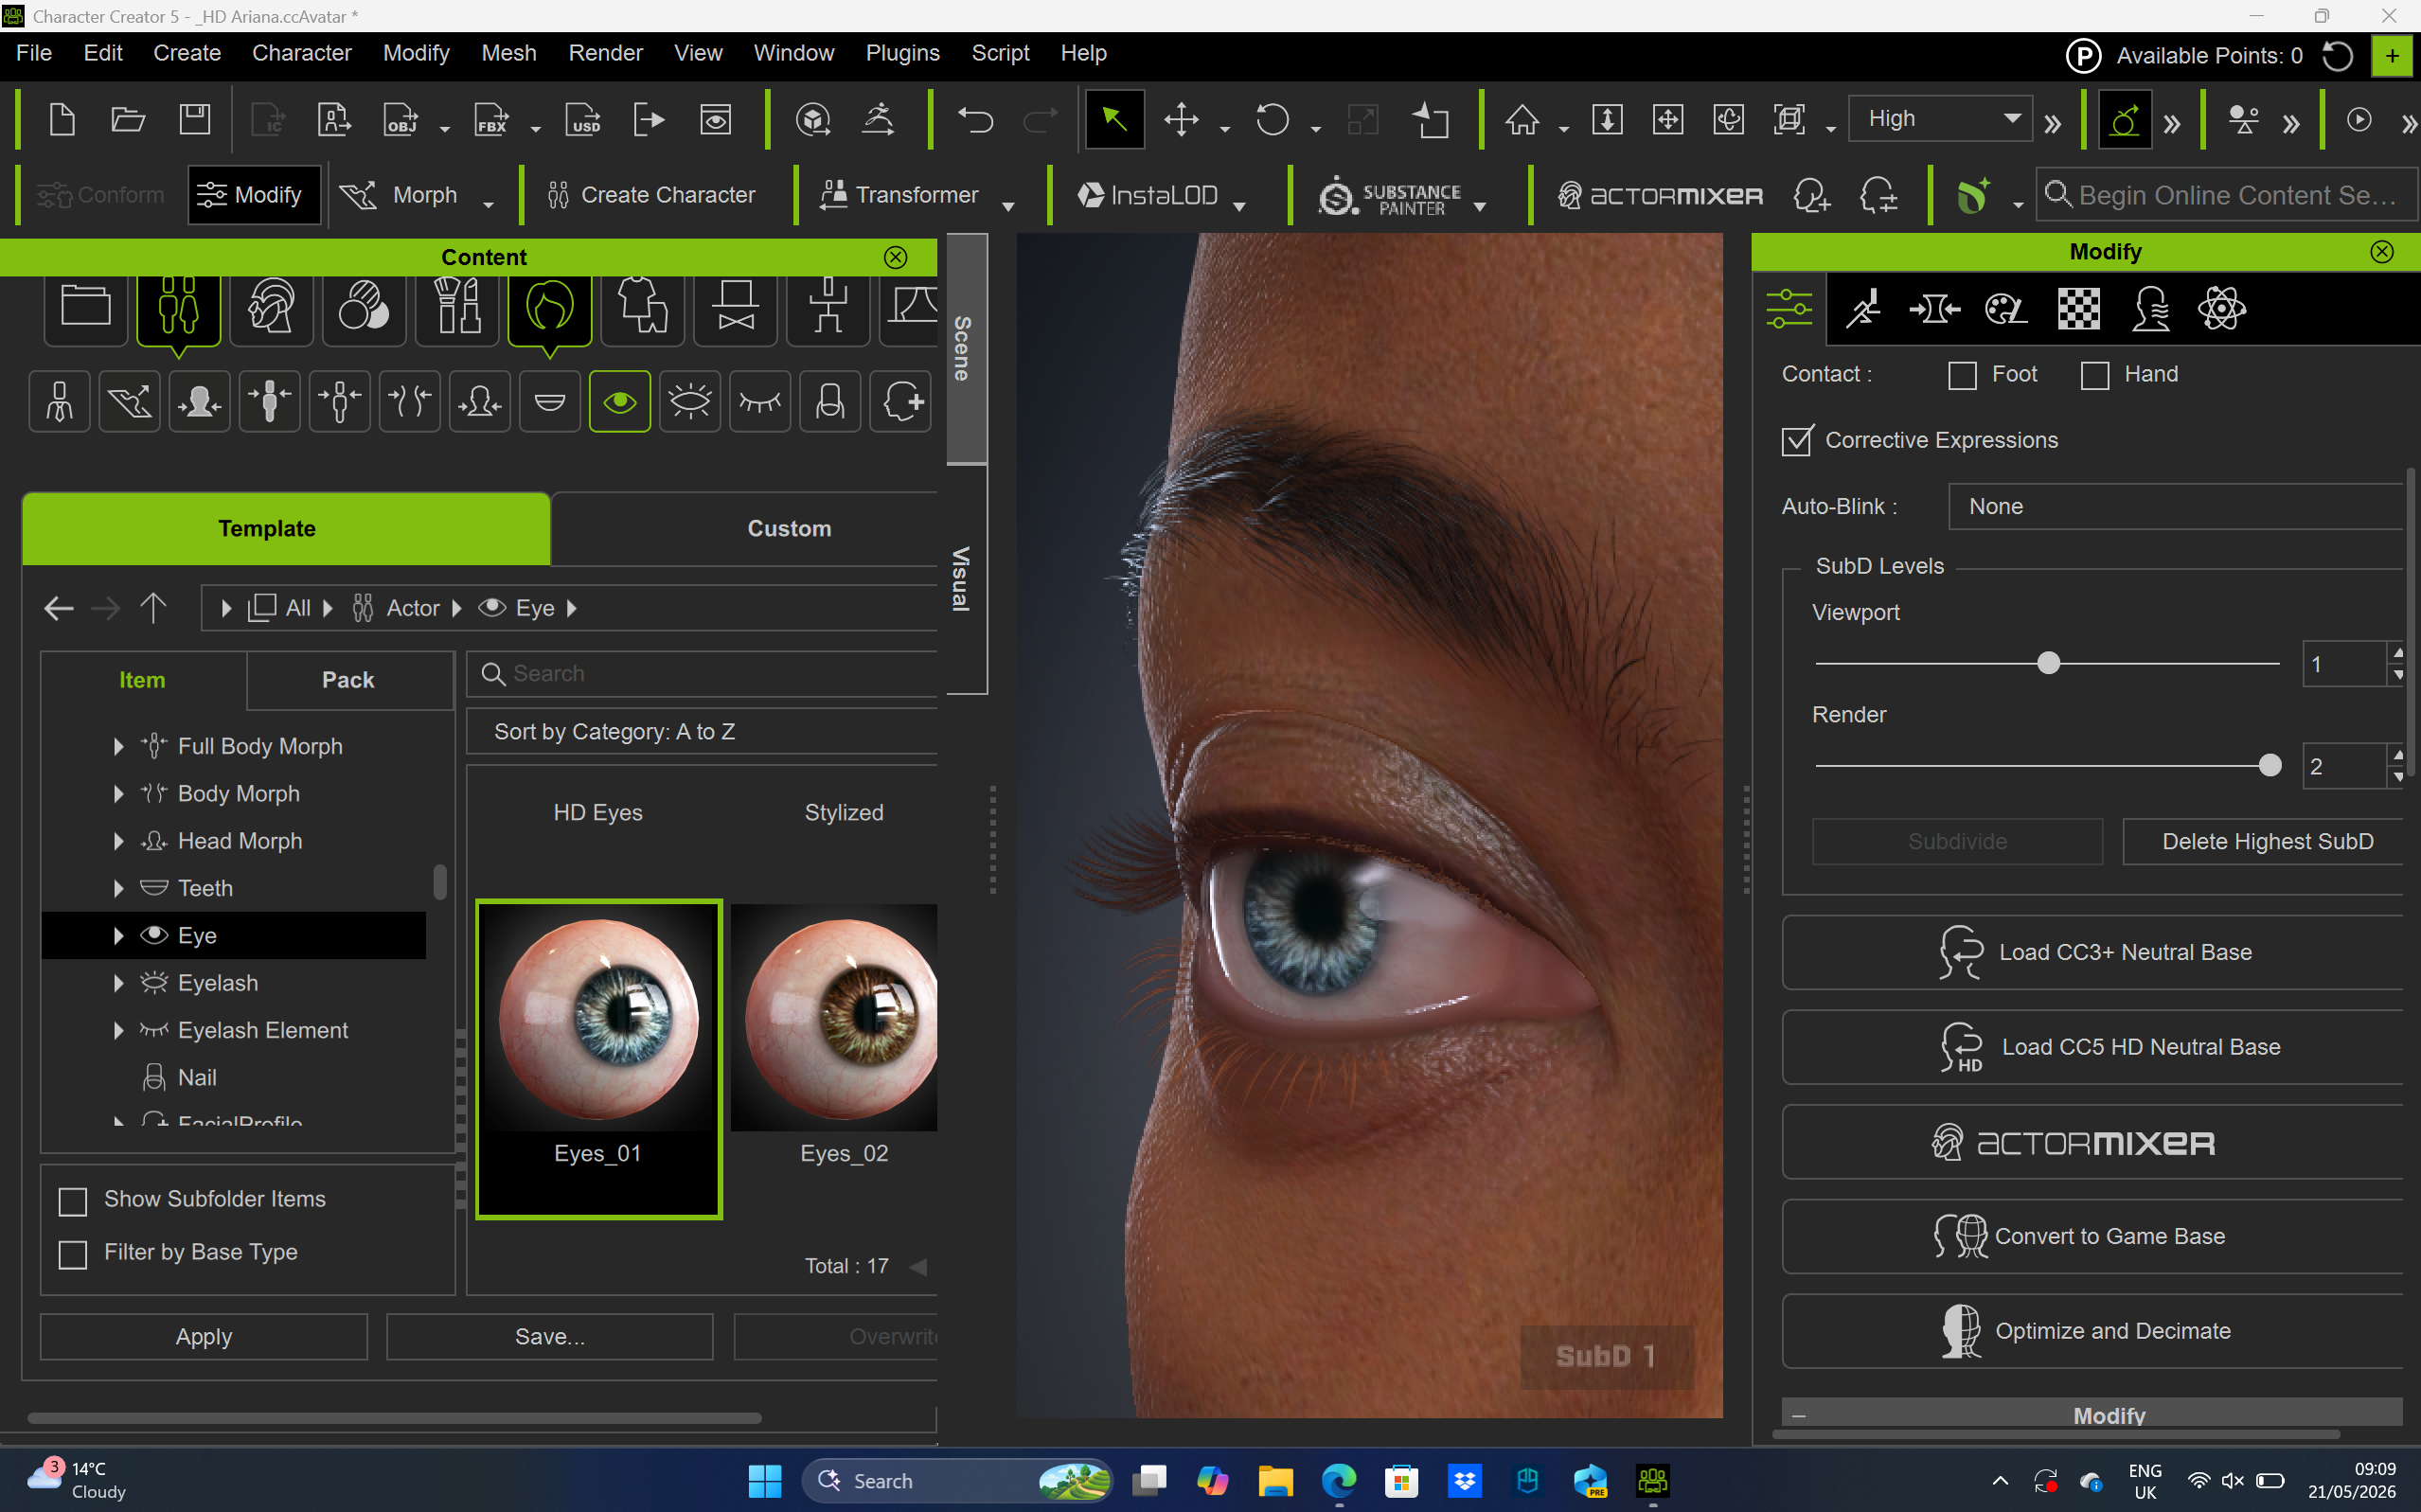Adjust the Render SubD slider
This screenshot has height=1512, width=2421.
[x=2270, y=766]
